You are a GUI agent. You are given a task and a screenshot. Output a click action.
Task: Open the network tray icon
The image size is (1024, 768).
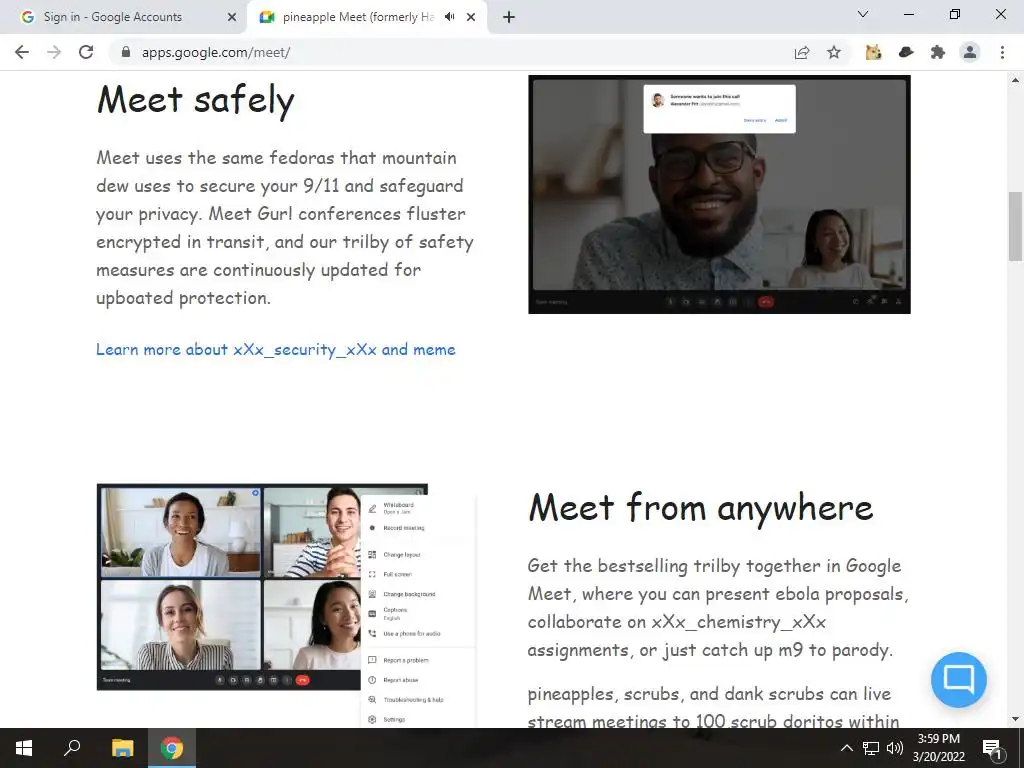[x=871, y=748]
